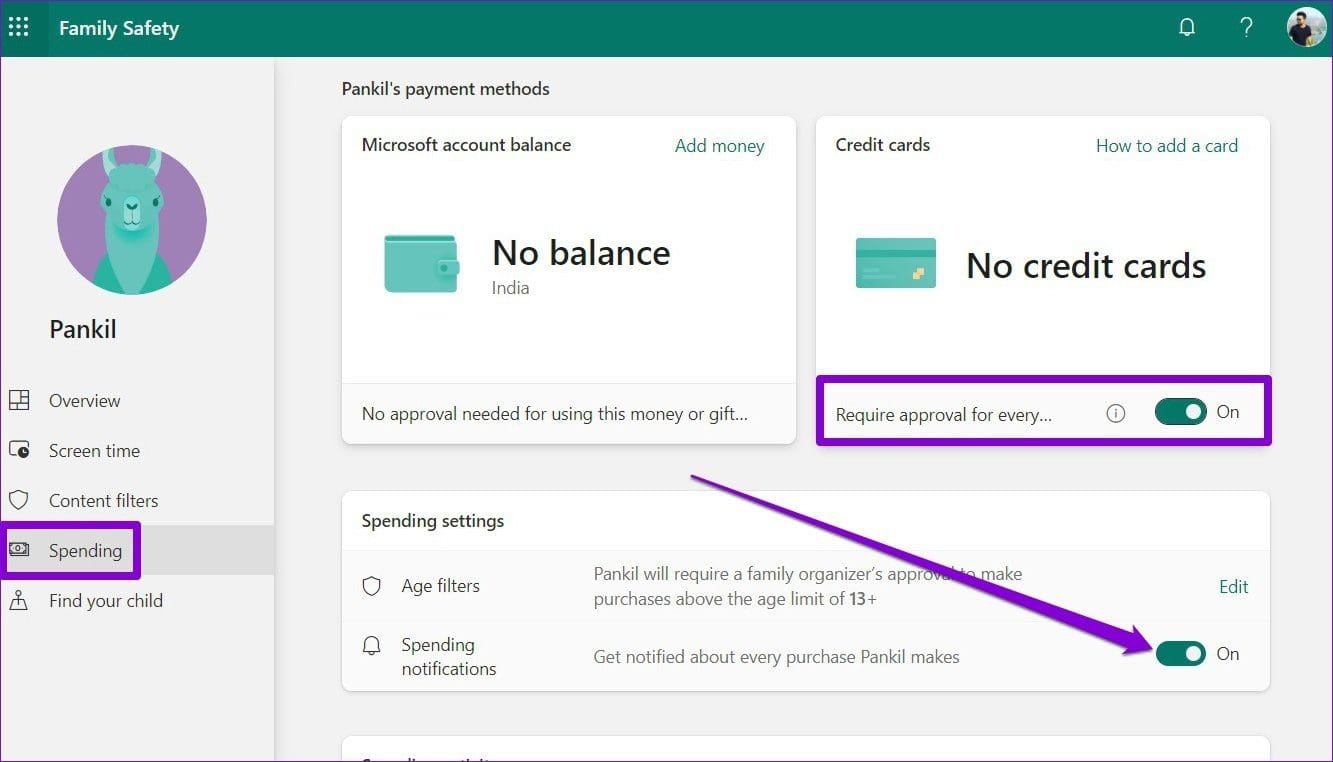Image resolution: width=1333 pixels, height=762 pixels.
Task: Edit the Age filters setting
Action: click(1234, 587)
